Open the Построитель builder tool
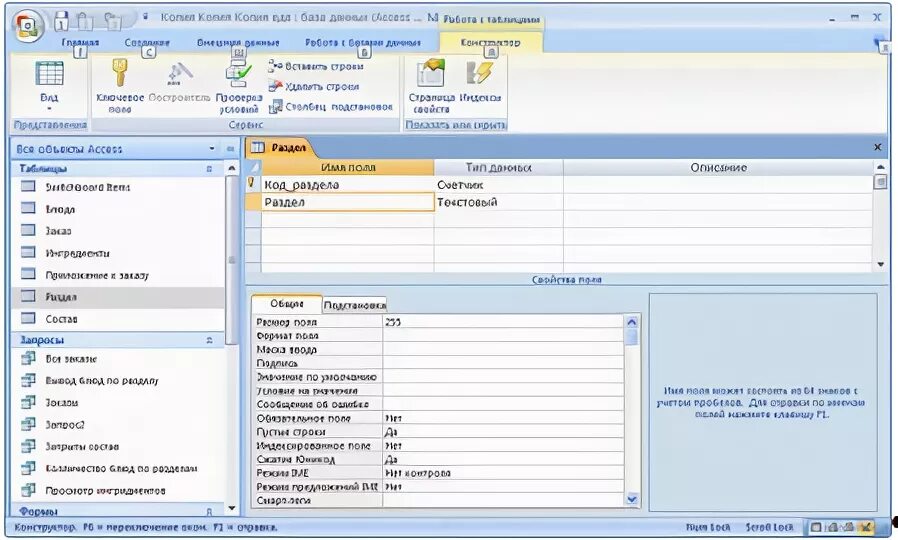This screenshot has width=898, height=540. click(x=179, y=83)
